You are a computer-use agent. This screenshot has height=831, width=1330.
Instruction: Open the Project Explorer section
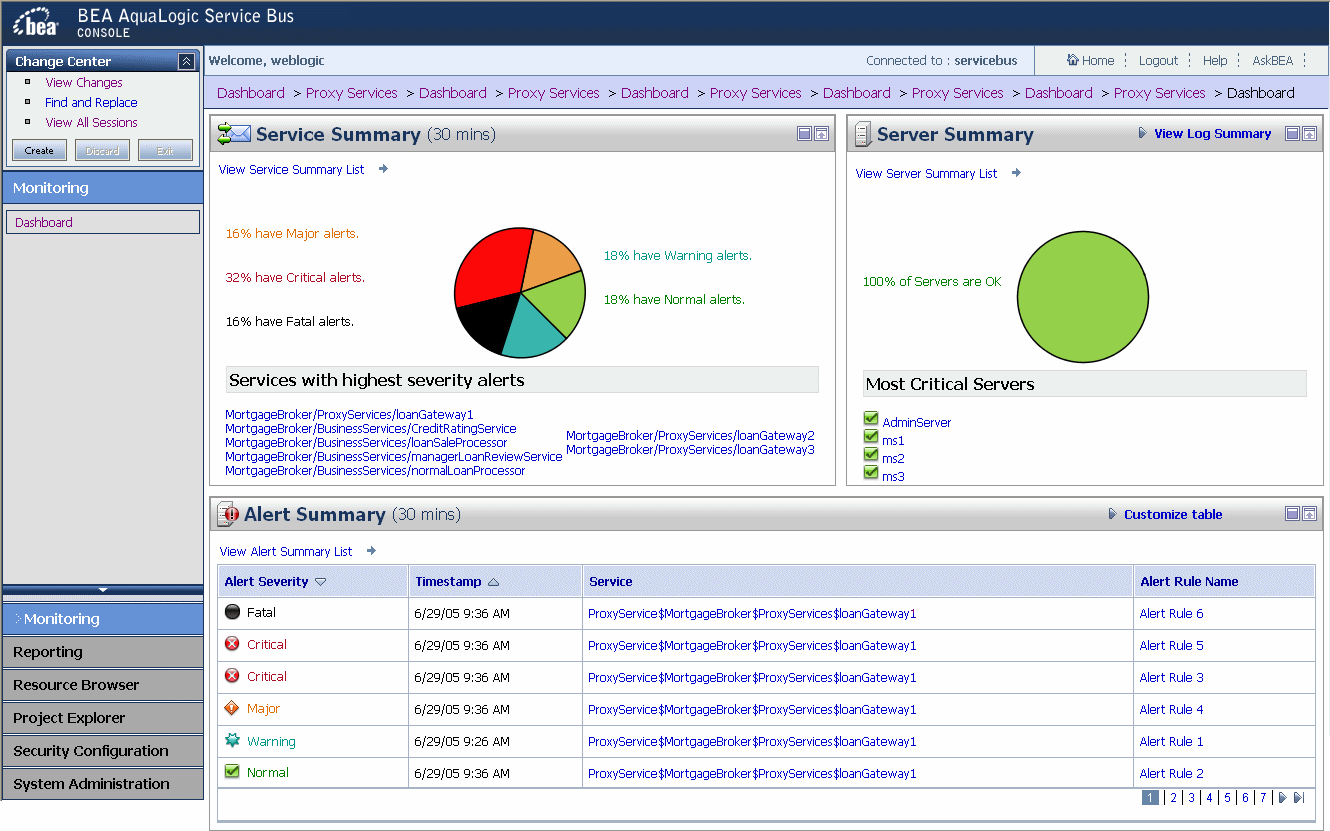[102, 718]
